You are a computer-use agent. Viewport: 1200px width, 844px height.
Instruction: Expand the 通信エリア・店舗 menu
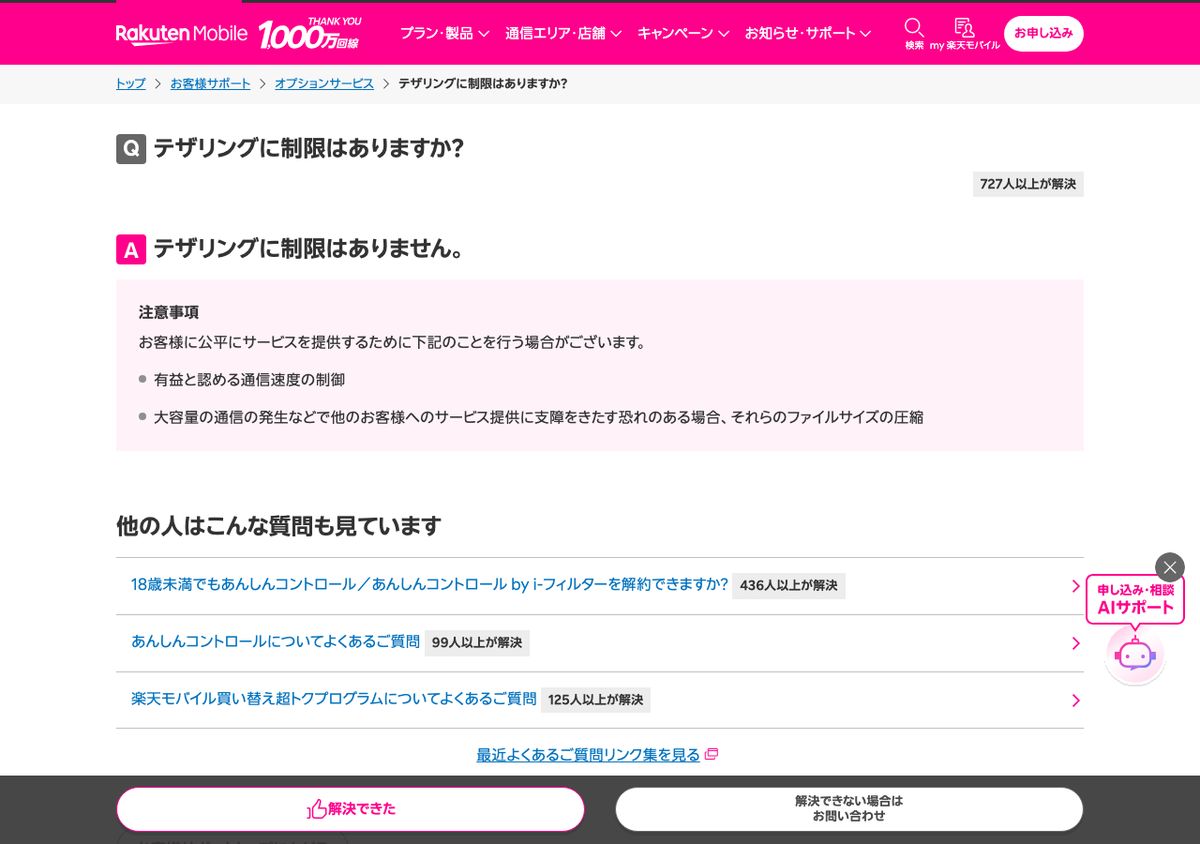(563, 33)
